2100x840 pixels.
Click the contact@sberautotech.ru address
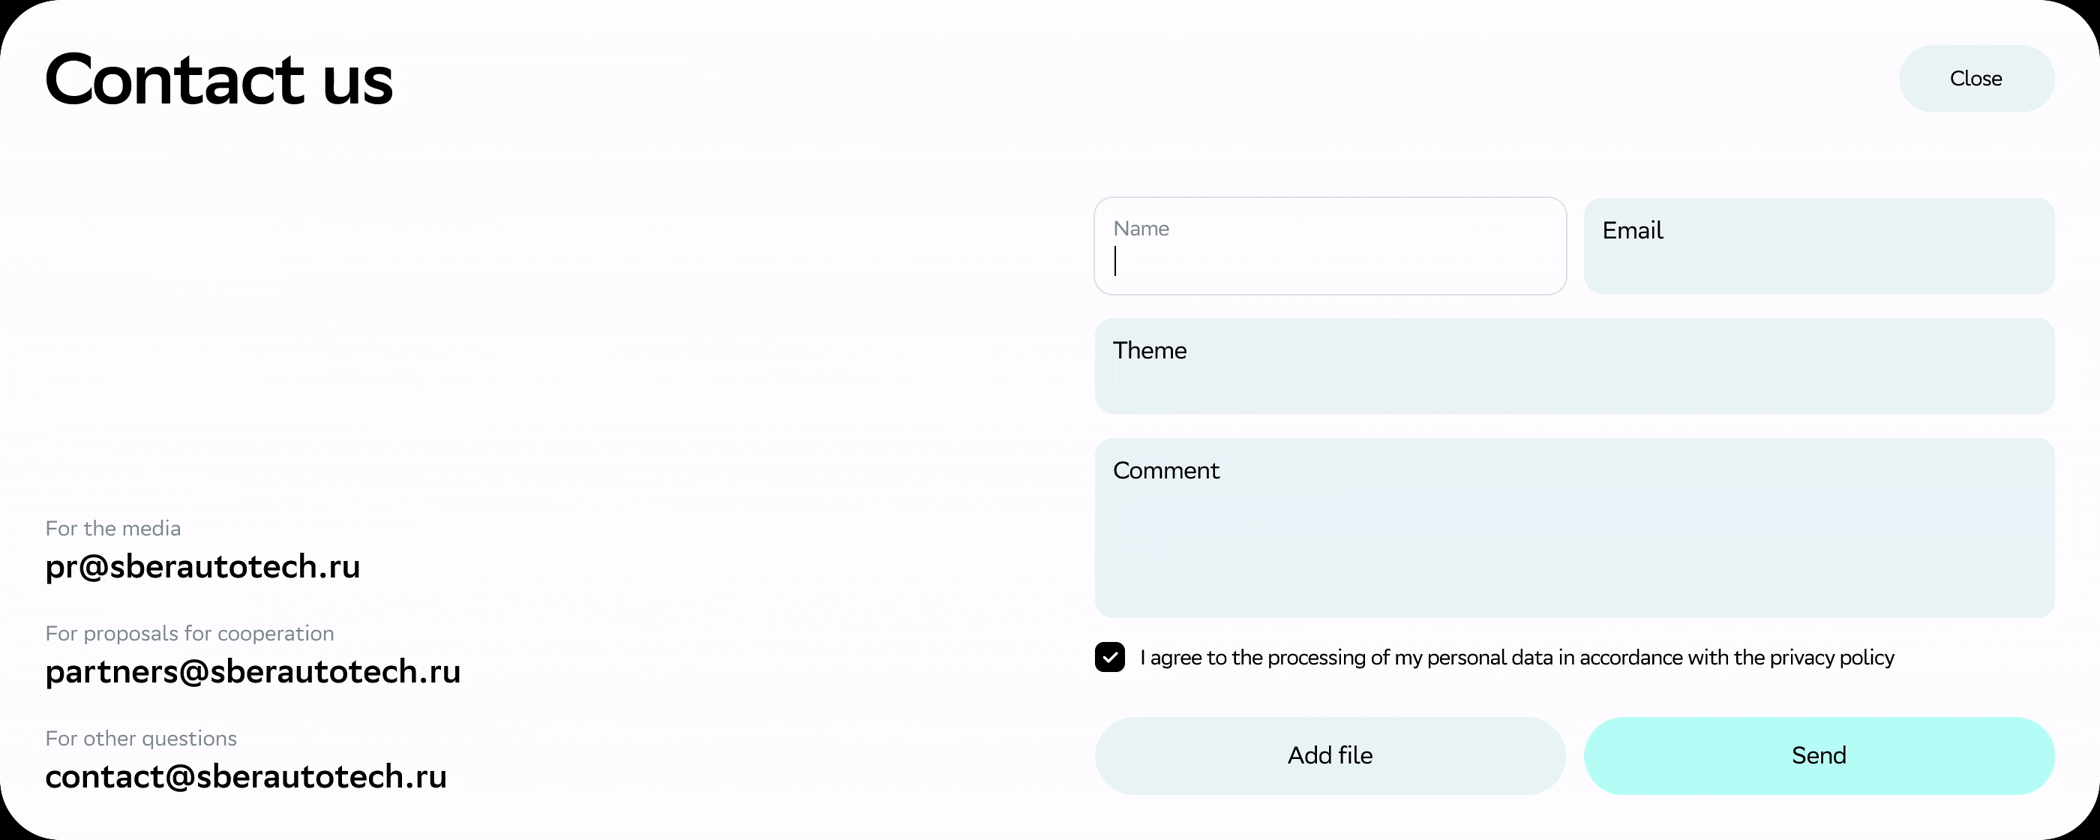coord(245,777)
